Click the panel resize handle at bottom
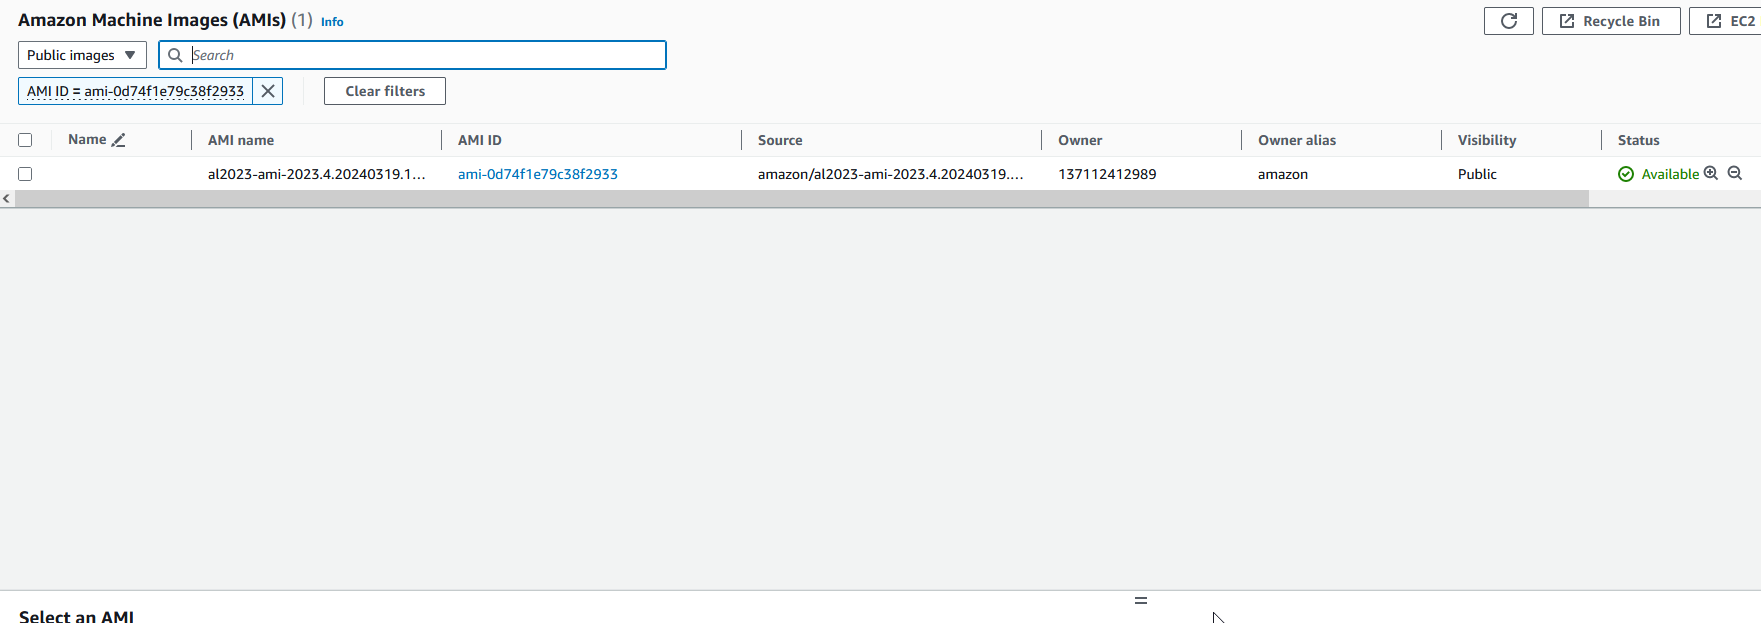1761x623 pixels. [x=1140, y=600]
